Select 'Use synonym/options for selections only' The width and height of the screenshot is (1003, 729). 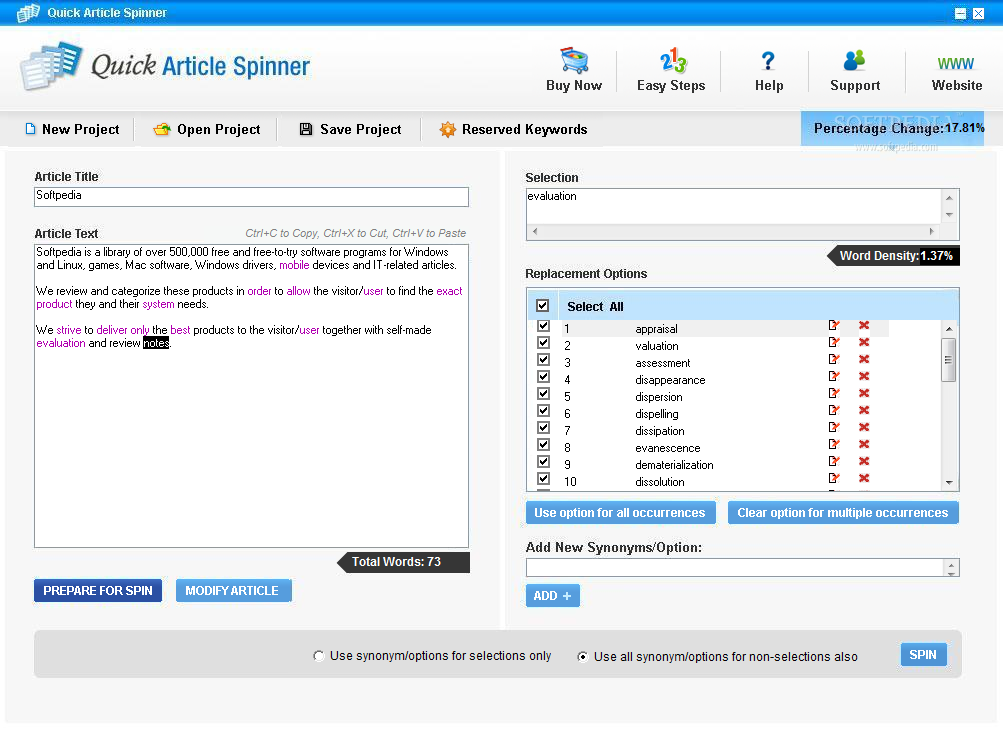[x=319, y=655]
